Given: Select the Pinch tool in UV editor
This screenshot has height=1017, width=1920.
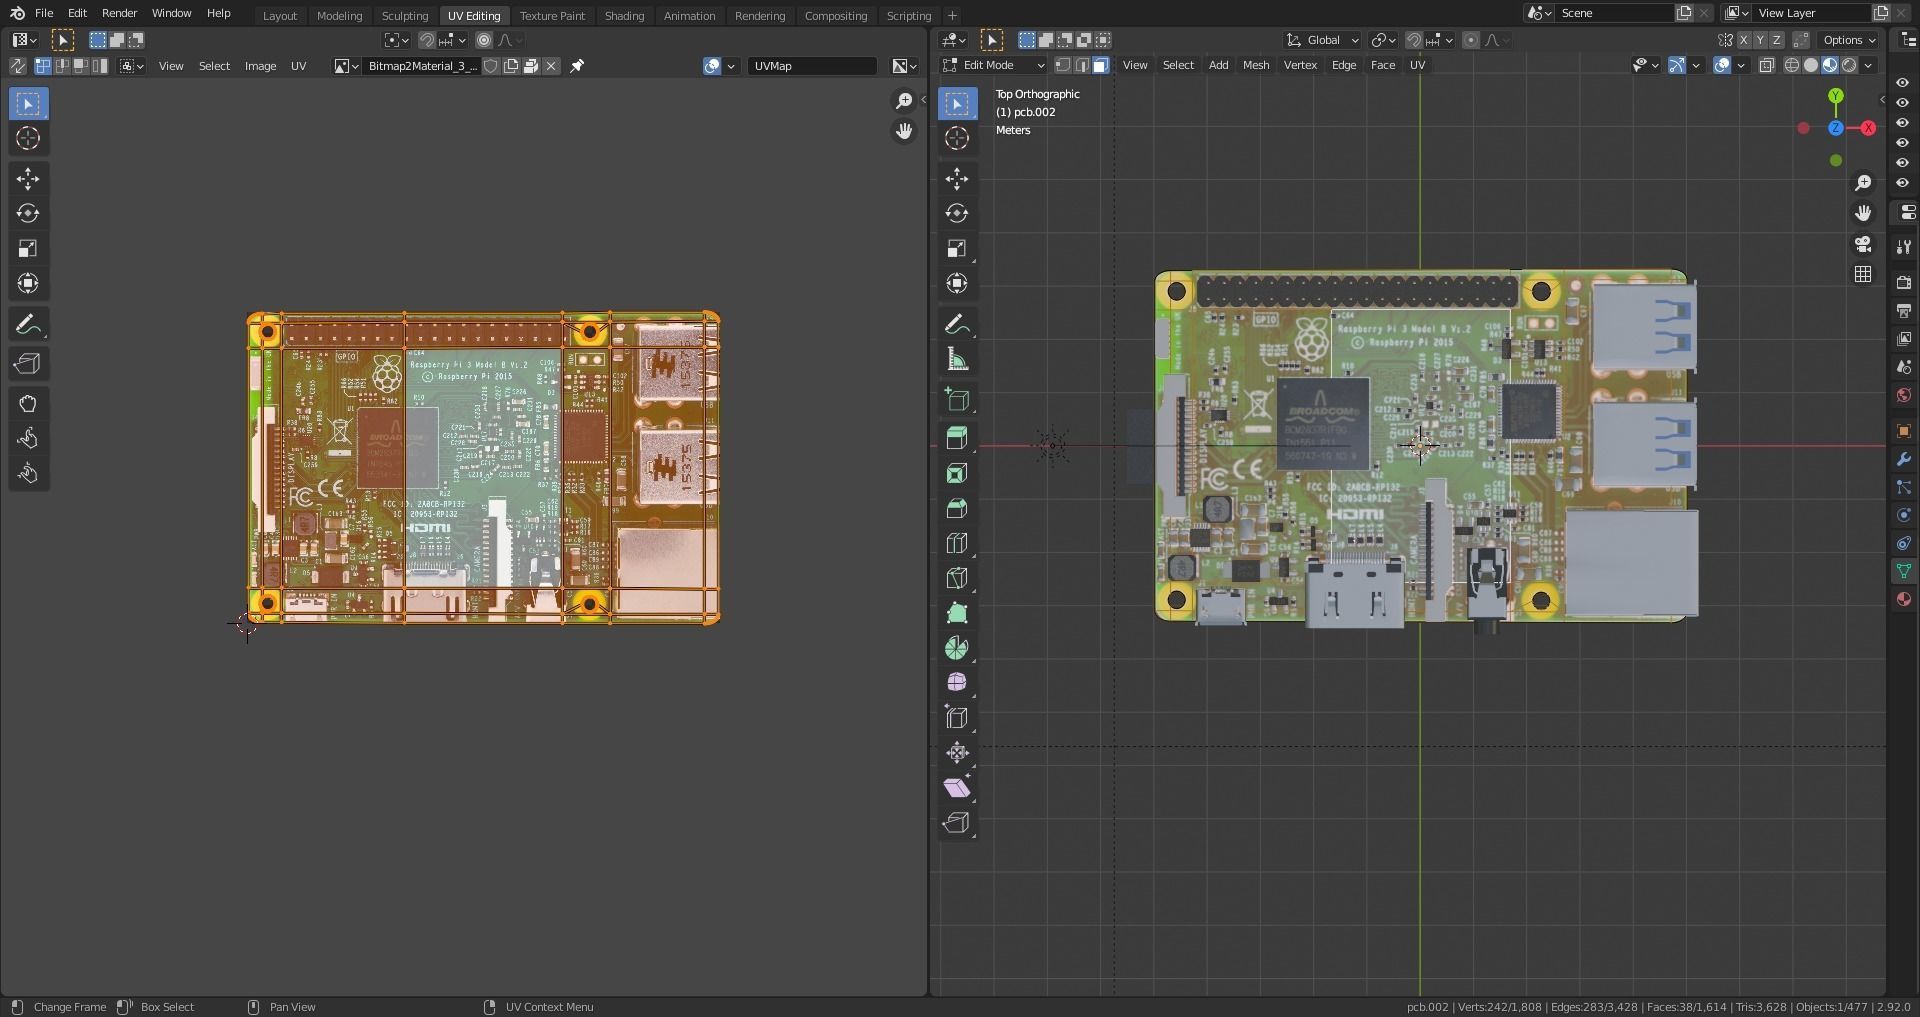Looking at the screenshot, I should [x=28, y=473].
